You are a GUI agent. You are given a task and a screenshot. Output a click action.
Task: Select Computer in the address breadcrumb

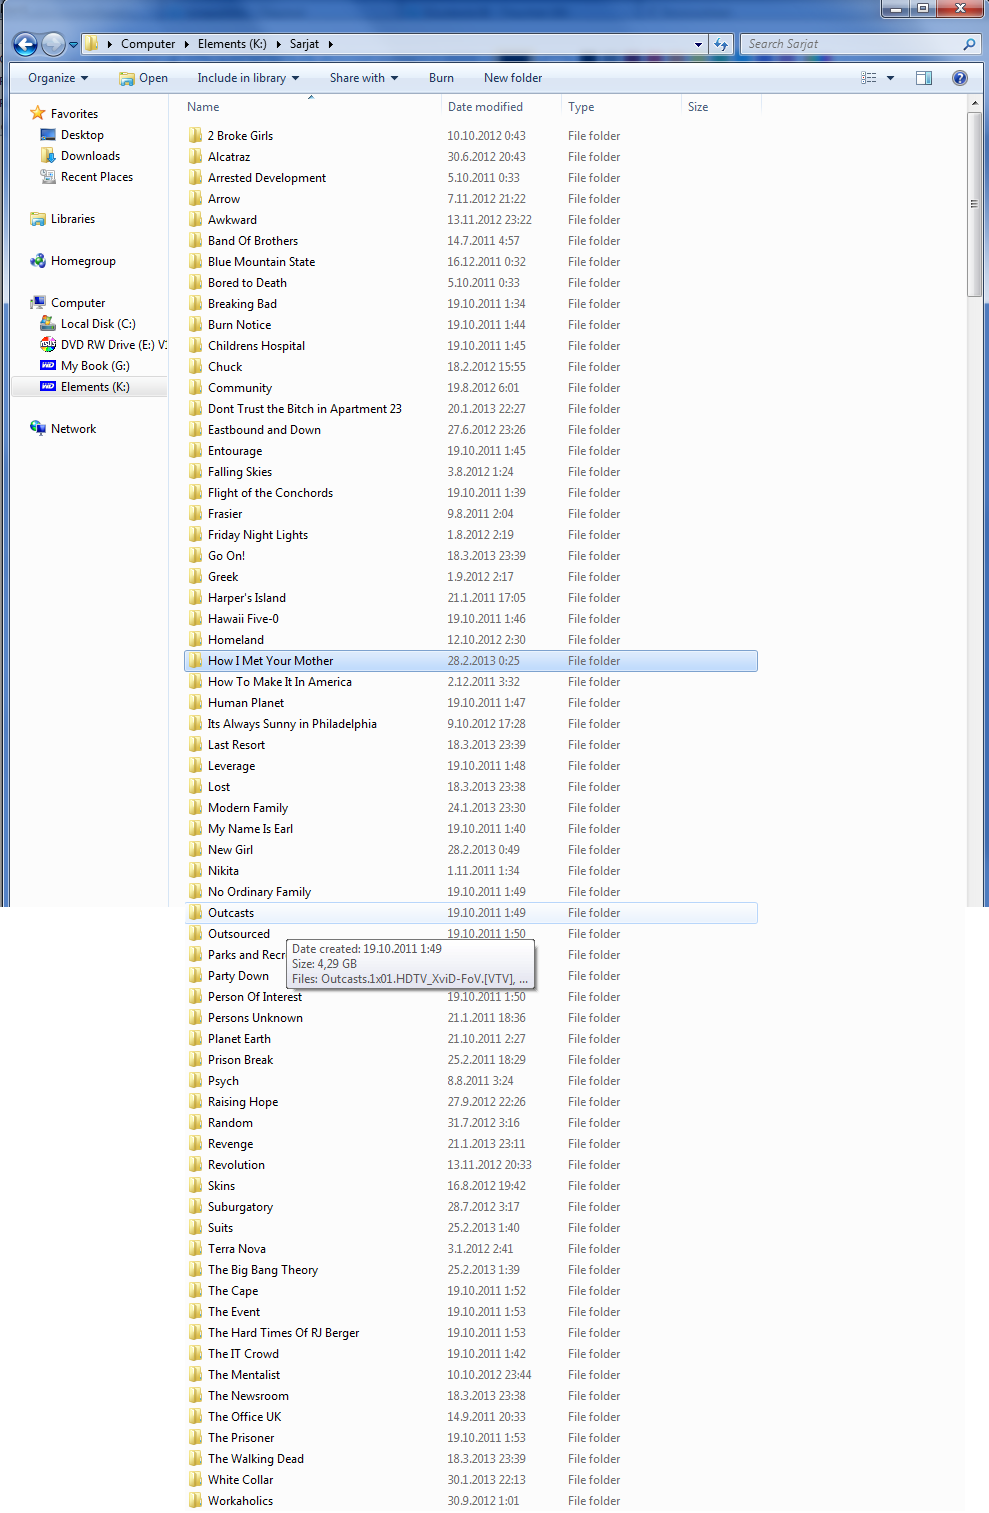[148, 44]
